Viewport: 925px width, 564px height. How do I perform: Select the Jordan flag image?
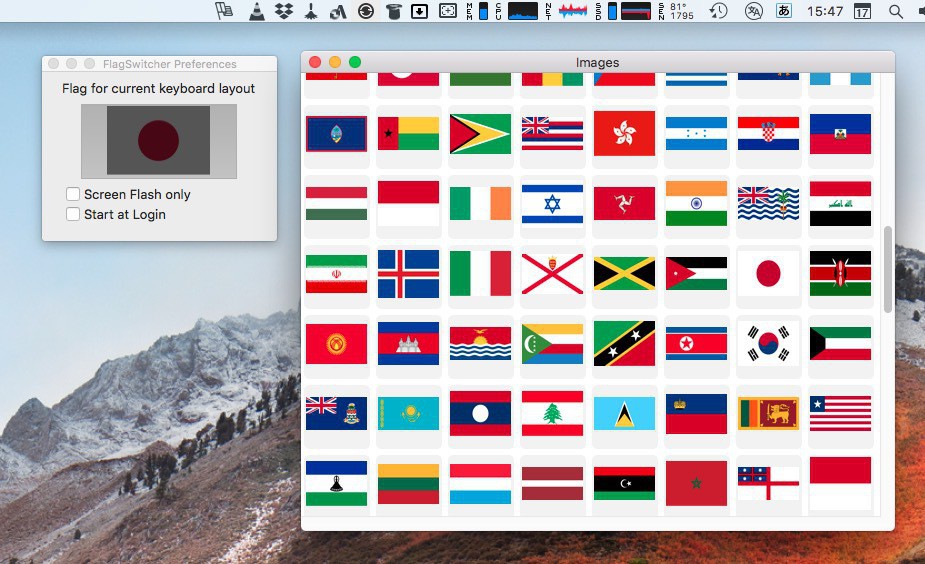(x=696, y=273)
